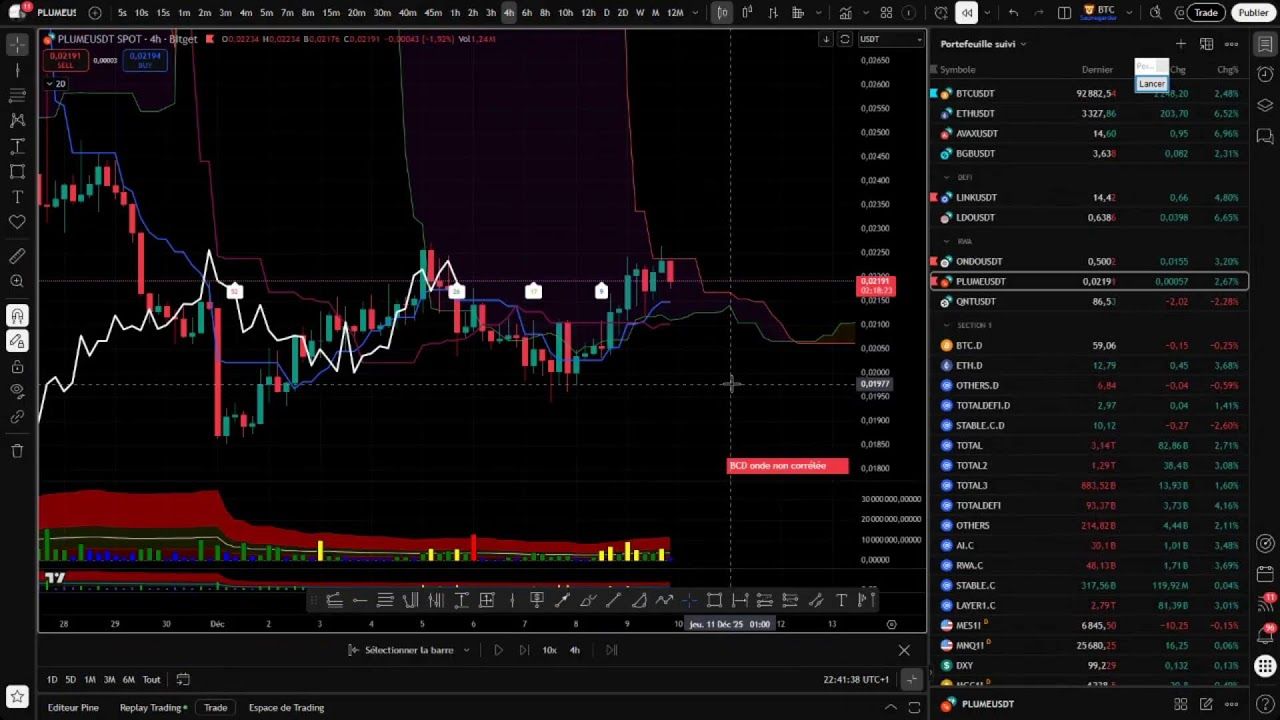Screen dimensions: 1280x720
Task: Select the Text tool in left sidebar
Action: coord(17,197)
